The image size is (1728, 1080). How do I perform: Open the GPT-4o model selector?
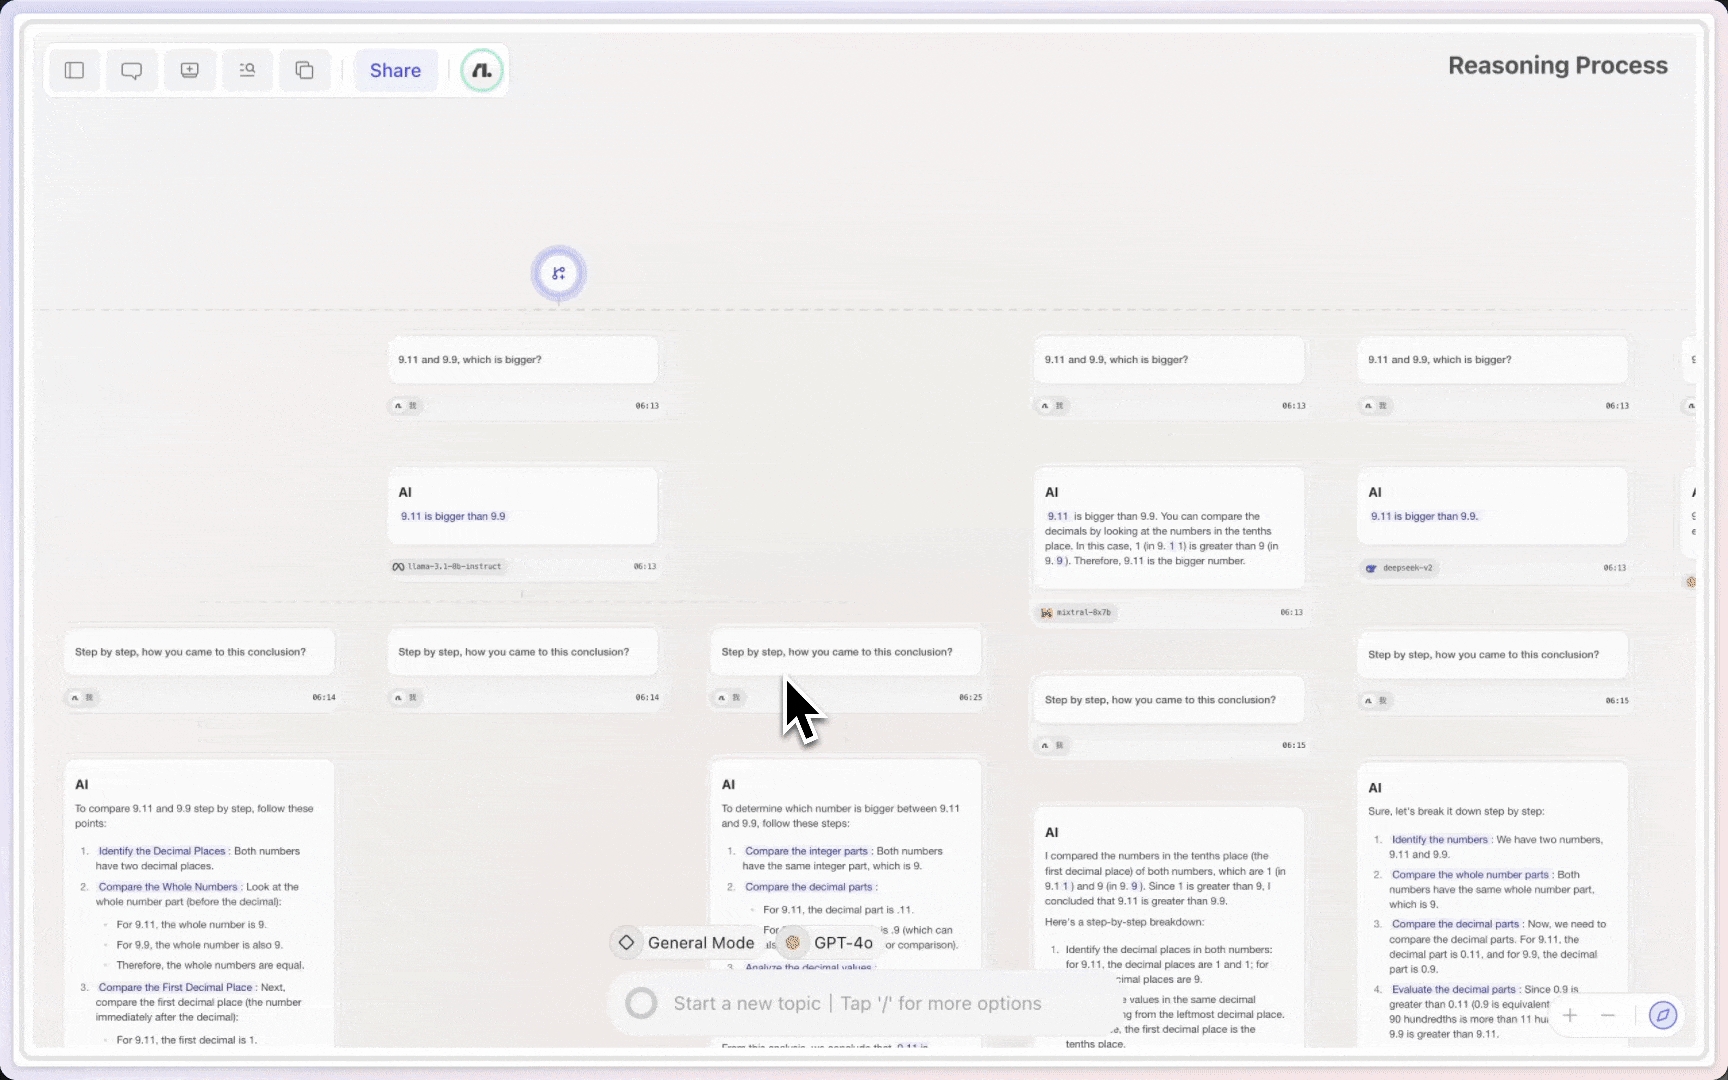(x=829, y=942)
